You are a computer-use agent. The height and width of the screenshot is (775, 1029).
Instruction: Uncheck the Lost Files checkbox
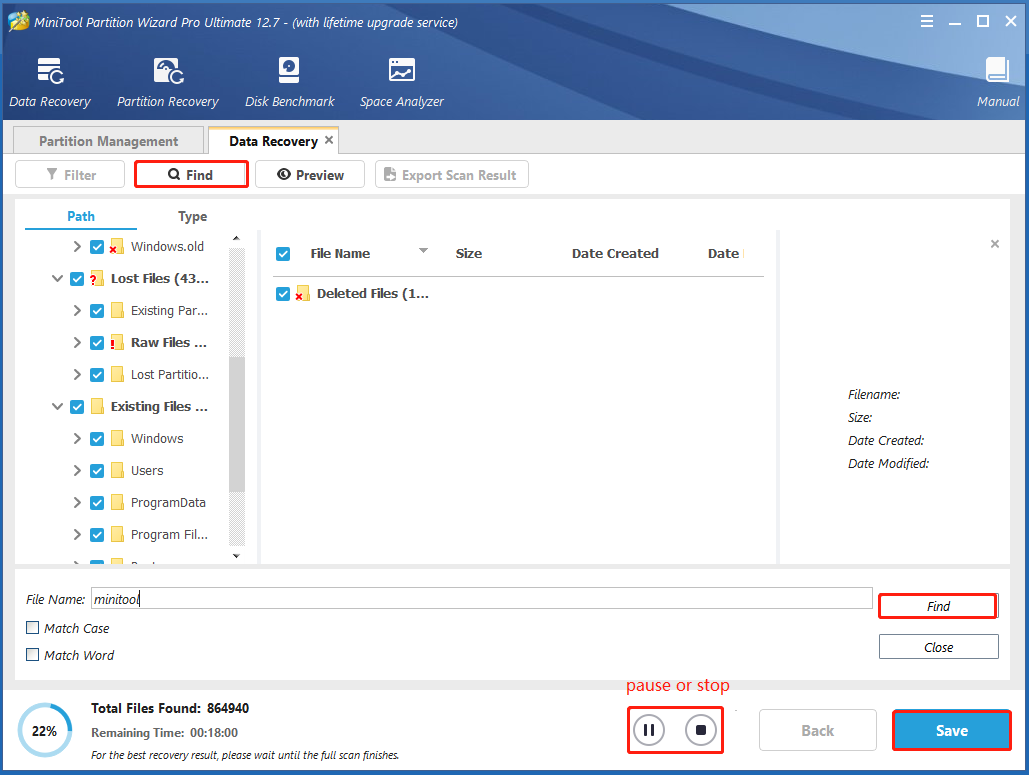tap(77, 279)
